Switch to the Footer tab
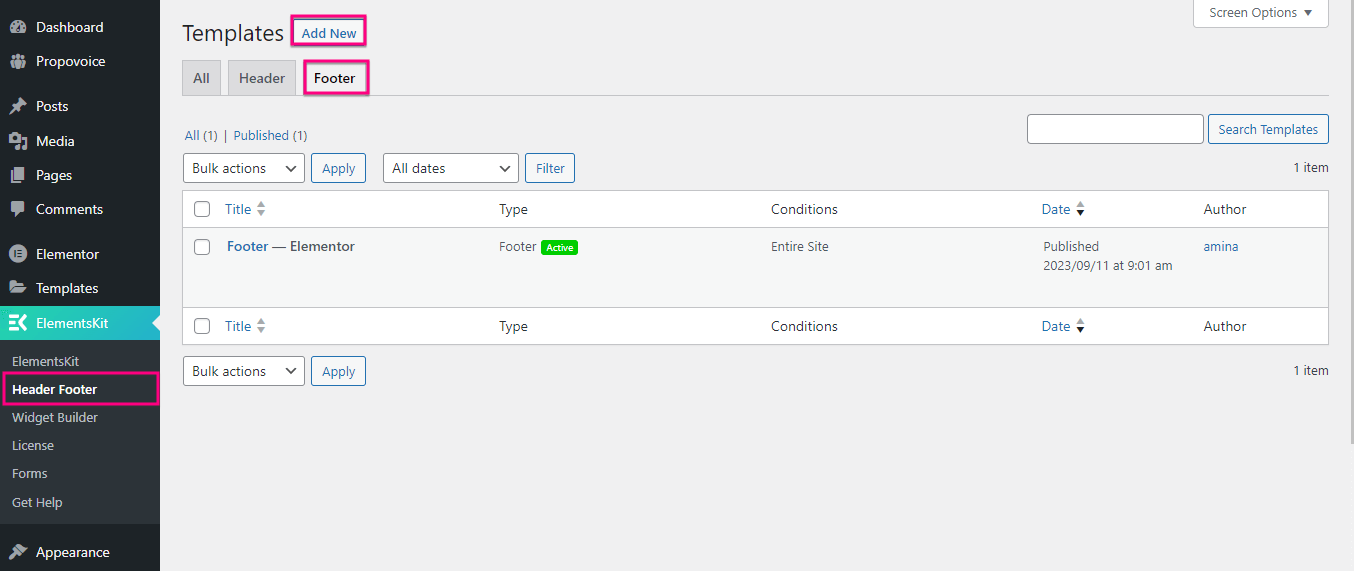 [x=335, y=78]
